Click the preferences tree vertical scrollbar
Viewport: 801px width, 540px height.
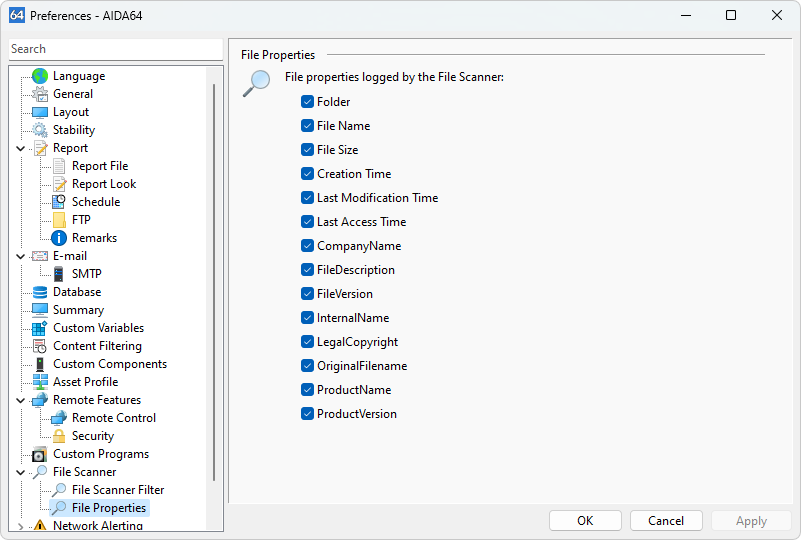(x=214, y=280)
